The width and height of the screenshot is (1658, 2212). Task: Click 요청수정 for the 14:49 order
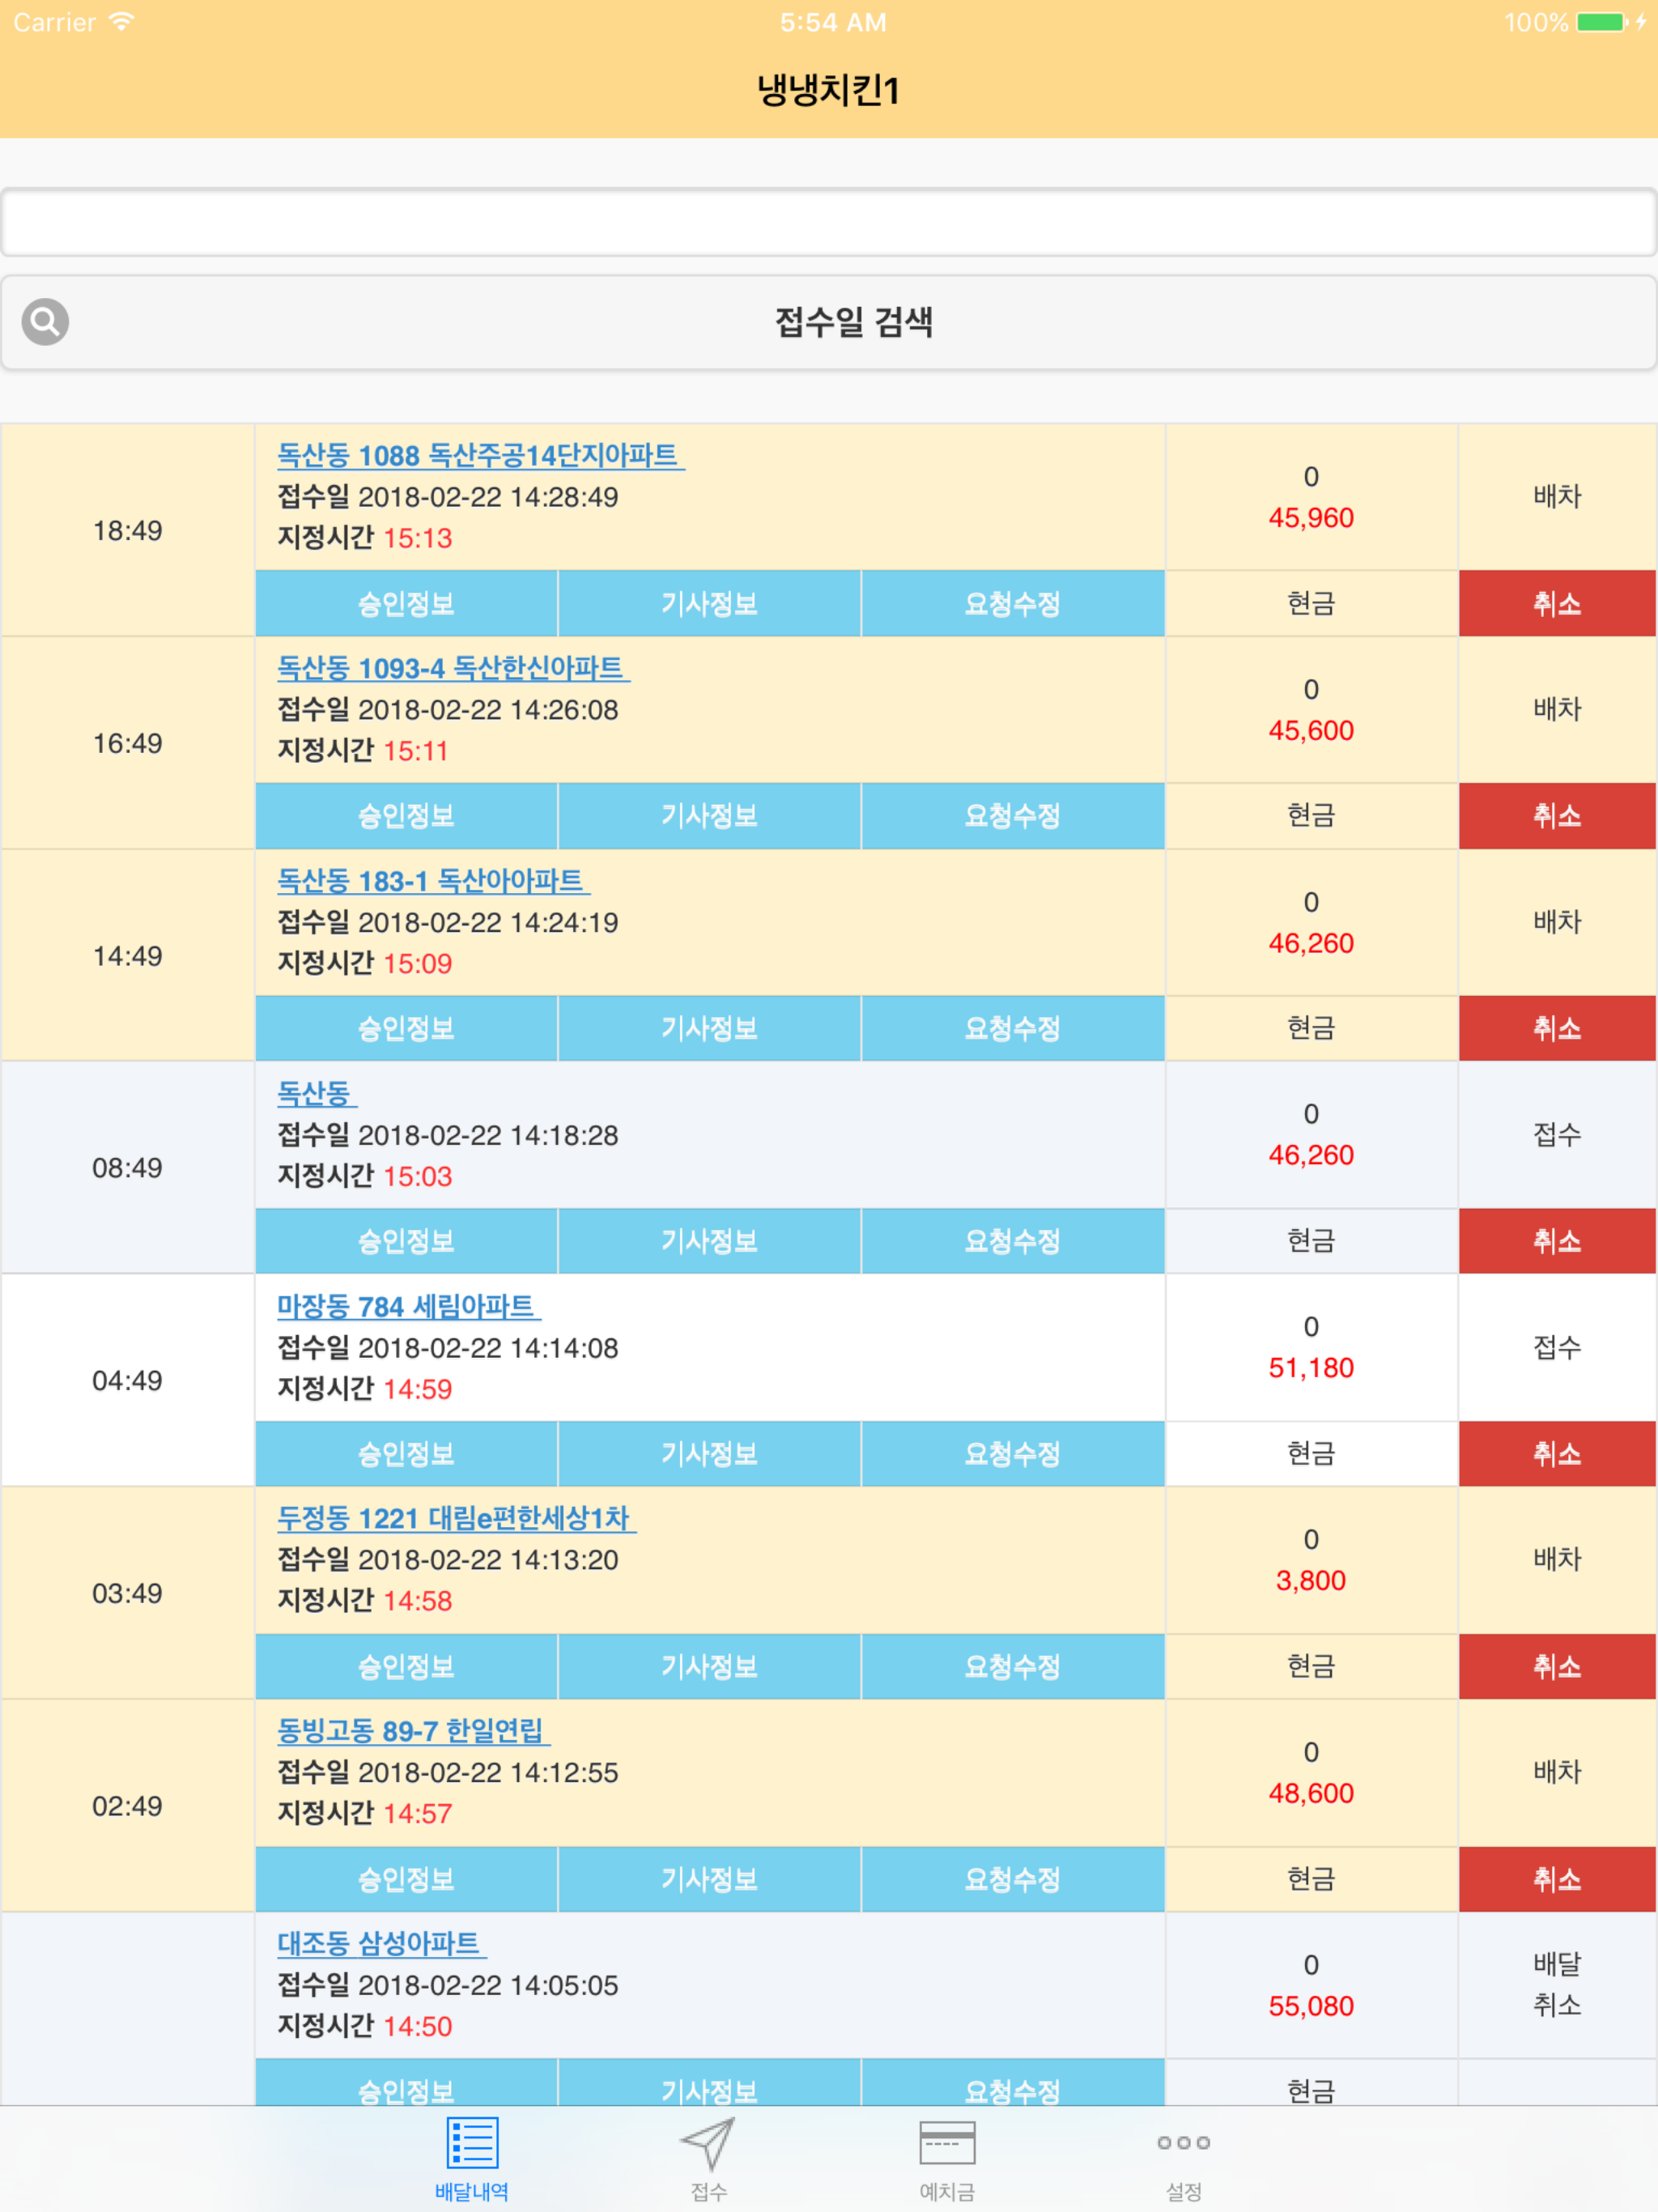point(1012,1029)
